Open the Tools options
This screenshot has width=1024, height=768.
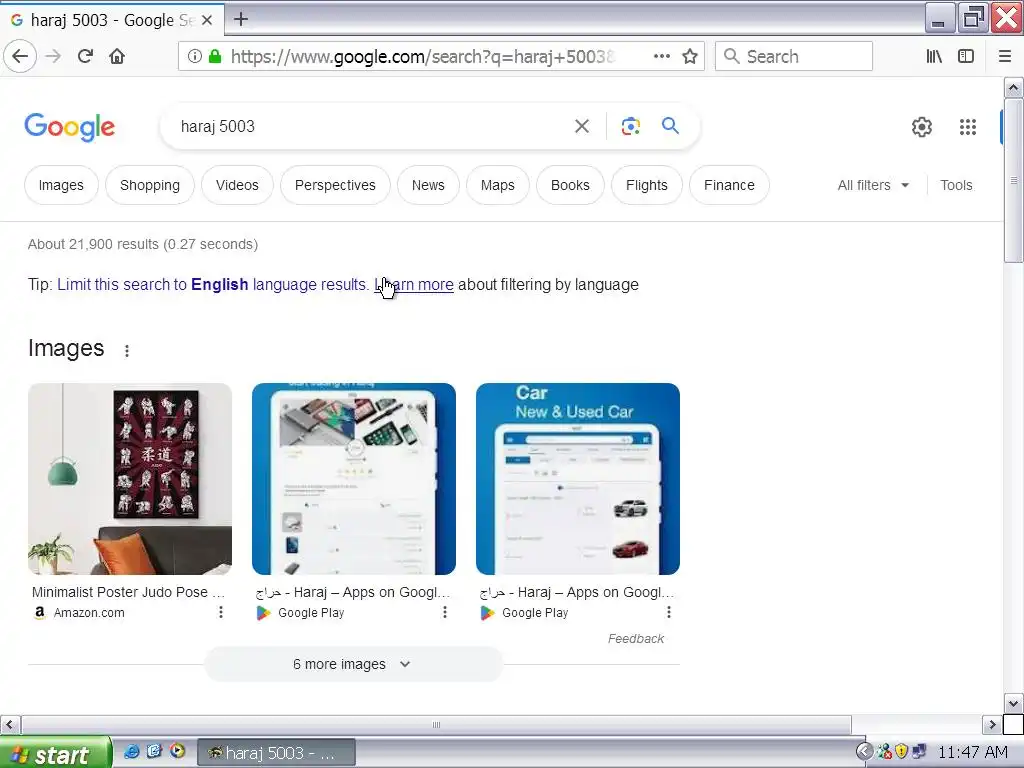click(956, 185)
